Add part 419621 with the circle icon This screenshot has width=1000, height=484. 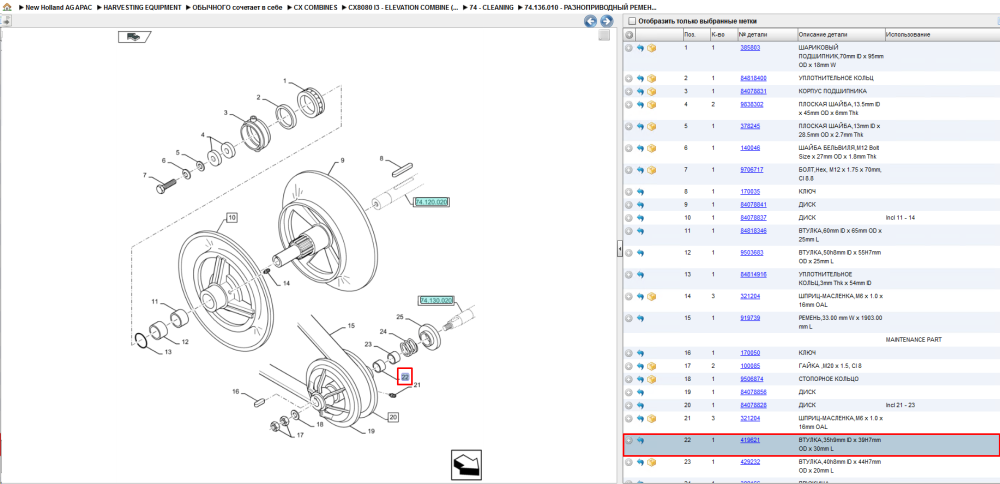click(x=629, y=440)
